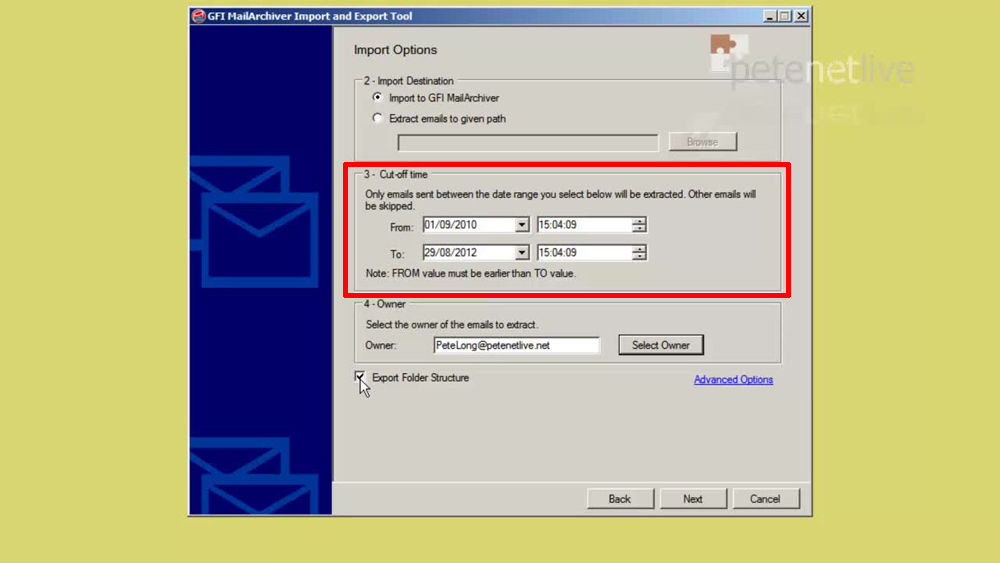Click the Cancel button
The image size is (1000, 563).
pyautogui.click(x=765, y=499)
